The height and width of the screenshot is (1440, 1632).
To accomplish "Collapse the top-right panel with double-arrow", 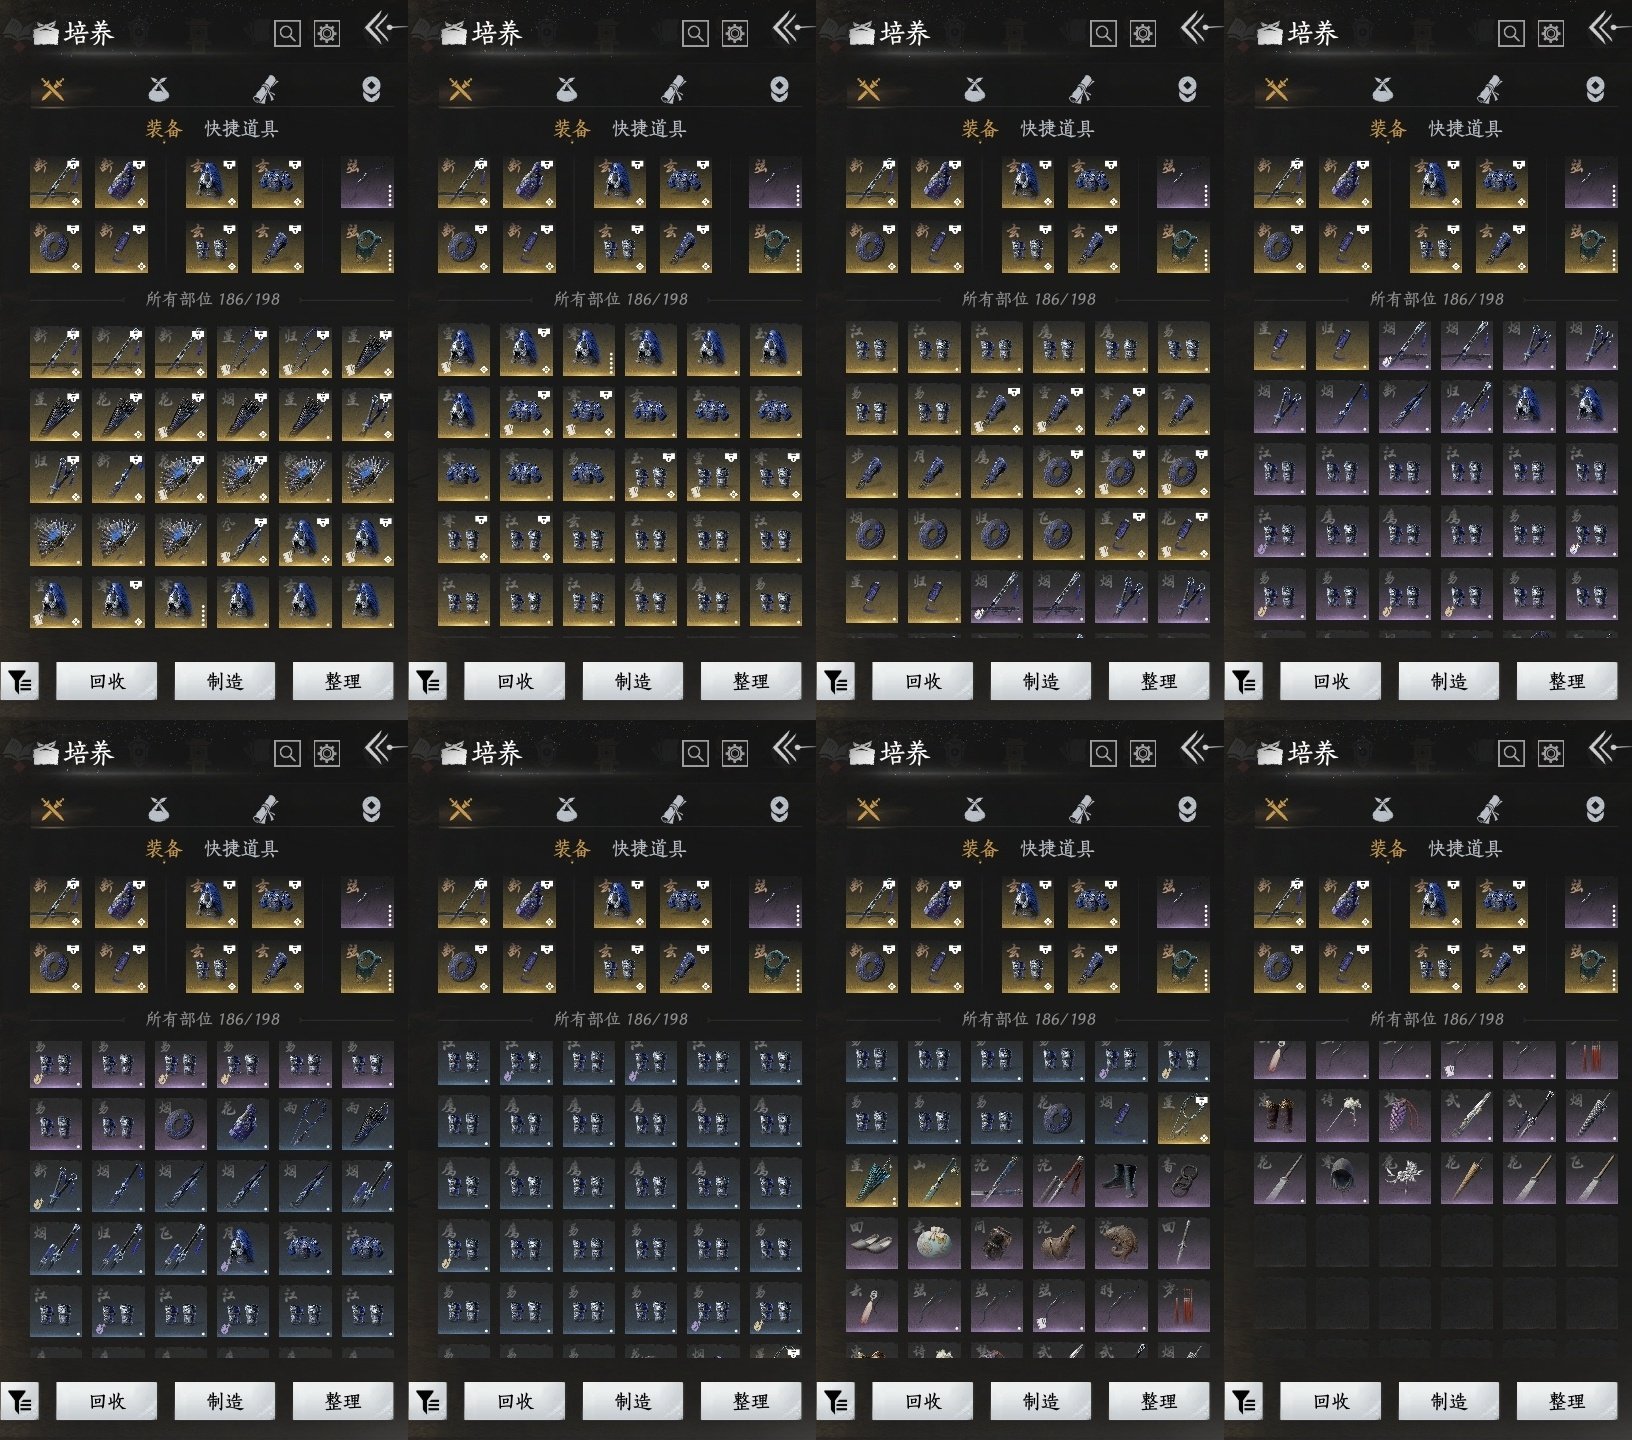I will tap(1603, 28).
